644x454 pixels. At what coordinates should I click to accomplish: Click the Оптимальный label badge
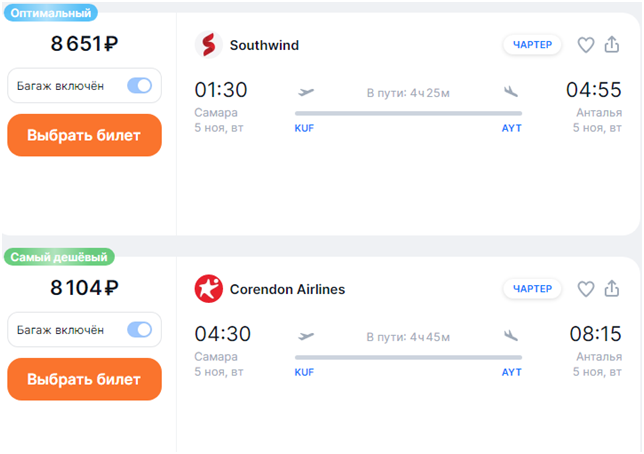(51, 13)
